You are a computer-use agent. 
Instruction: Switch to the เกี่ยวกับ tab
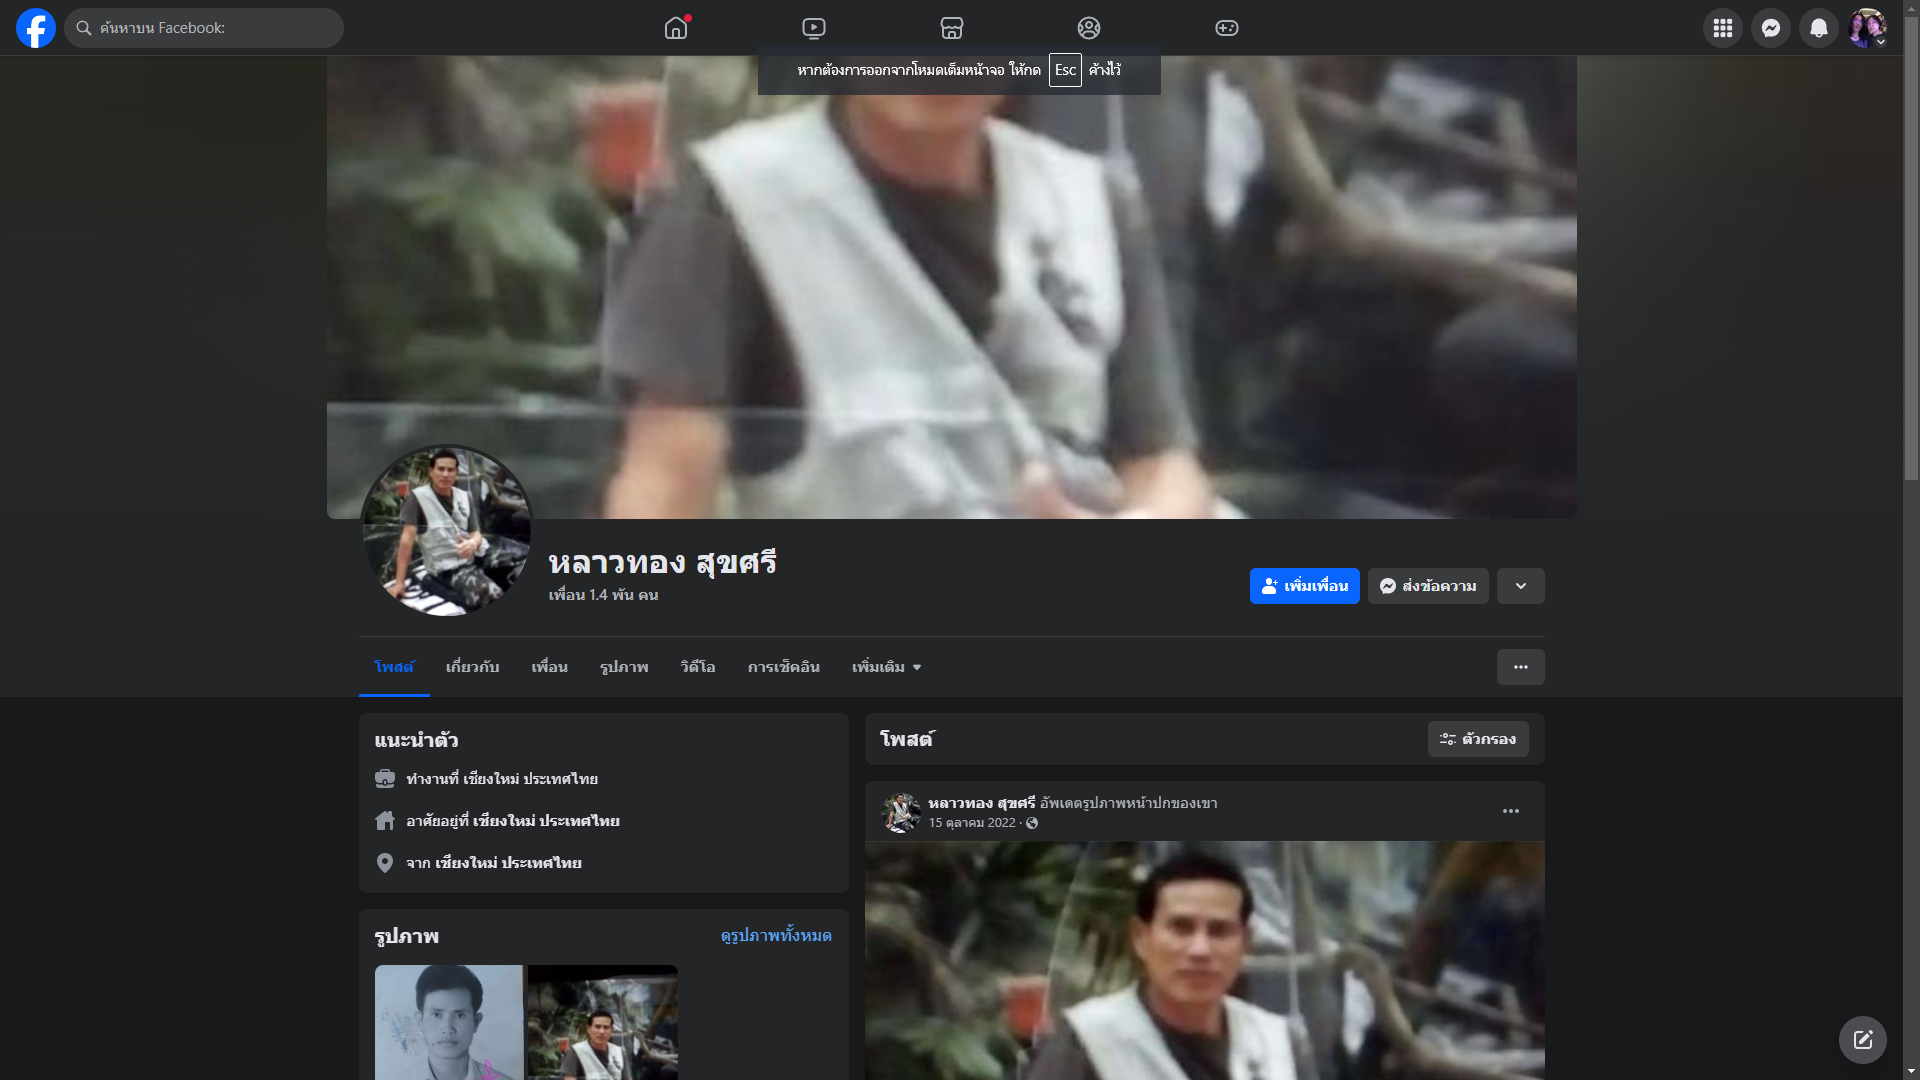point(472,667)
